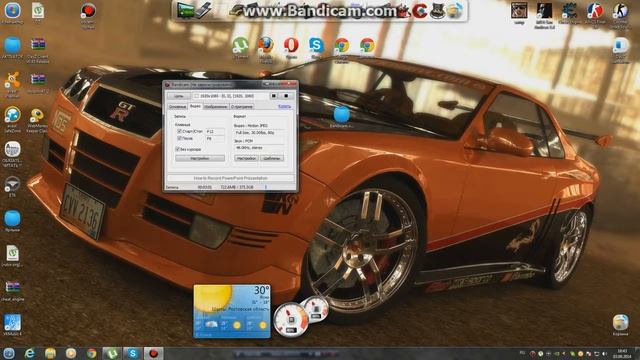640x360 pixels.
Task: Switch to the Изображение tab in Bandicam
Action: pos(216,107)
